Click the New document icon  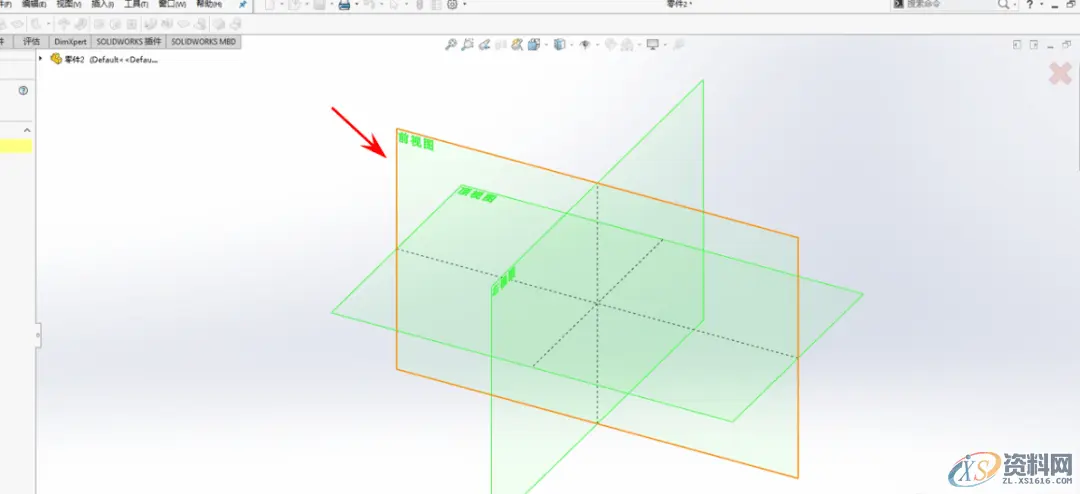click(x=270, y=4)
